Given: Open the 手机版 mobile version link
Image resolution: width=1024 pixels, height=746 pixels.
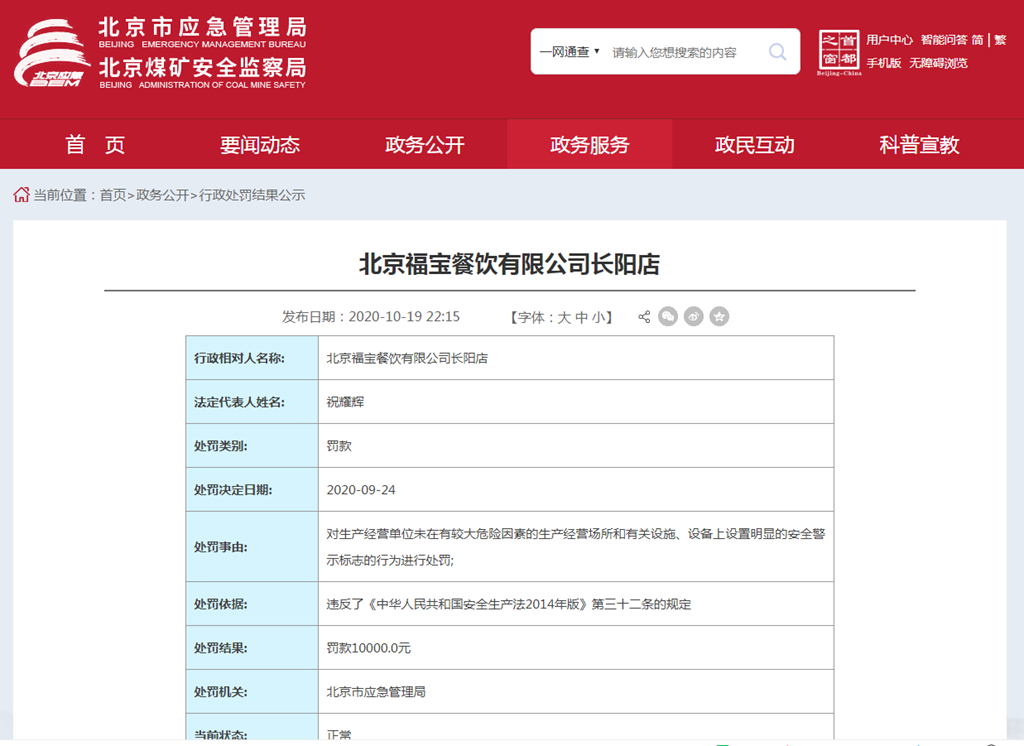Looking at the screenshot, I should click(884, 63).
